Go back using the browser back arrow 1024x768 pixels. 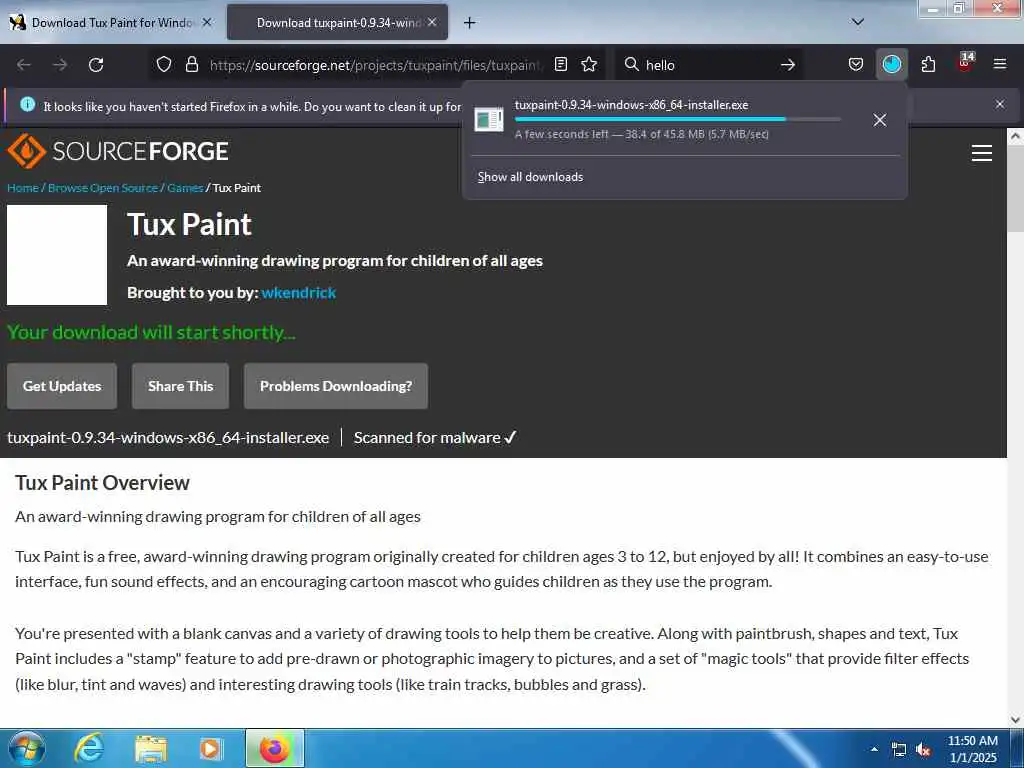point(24,65)
